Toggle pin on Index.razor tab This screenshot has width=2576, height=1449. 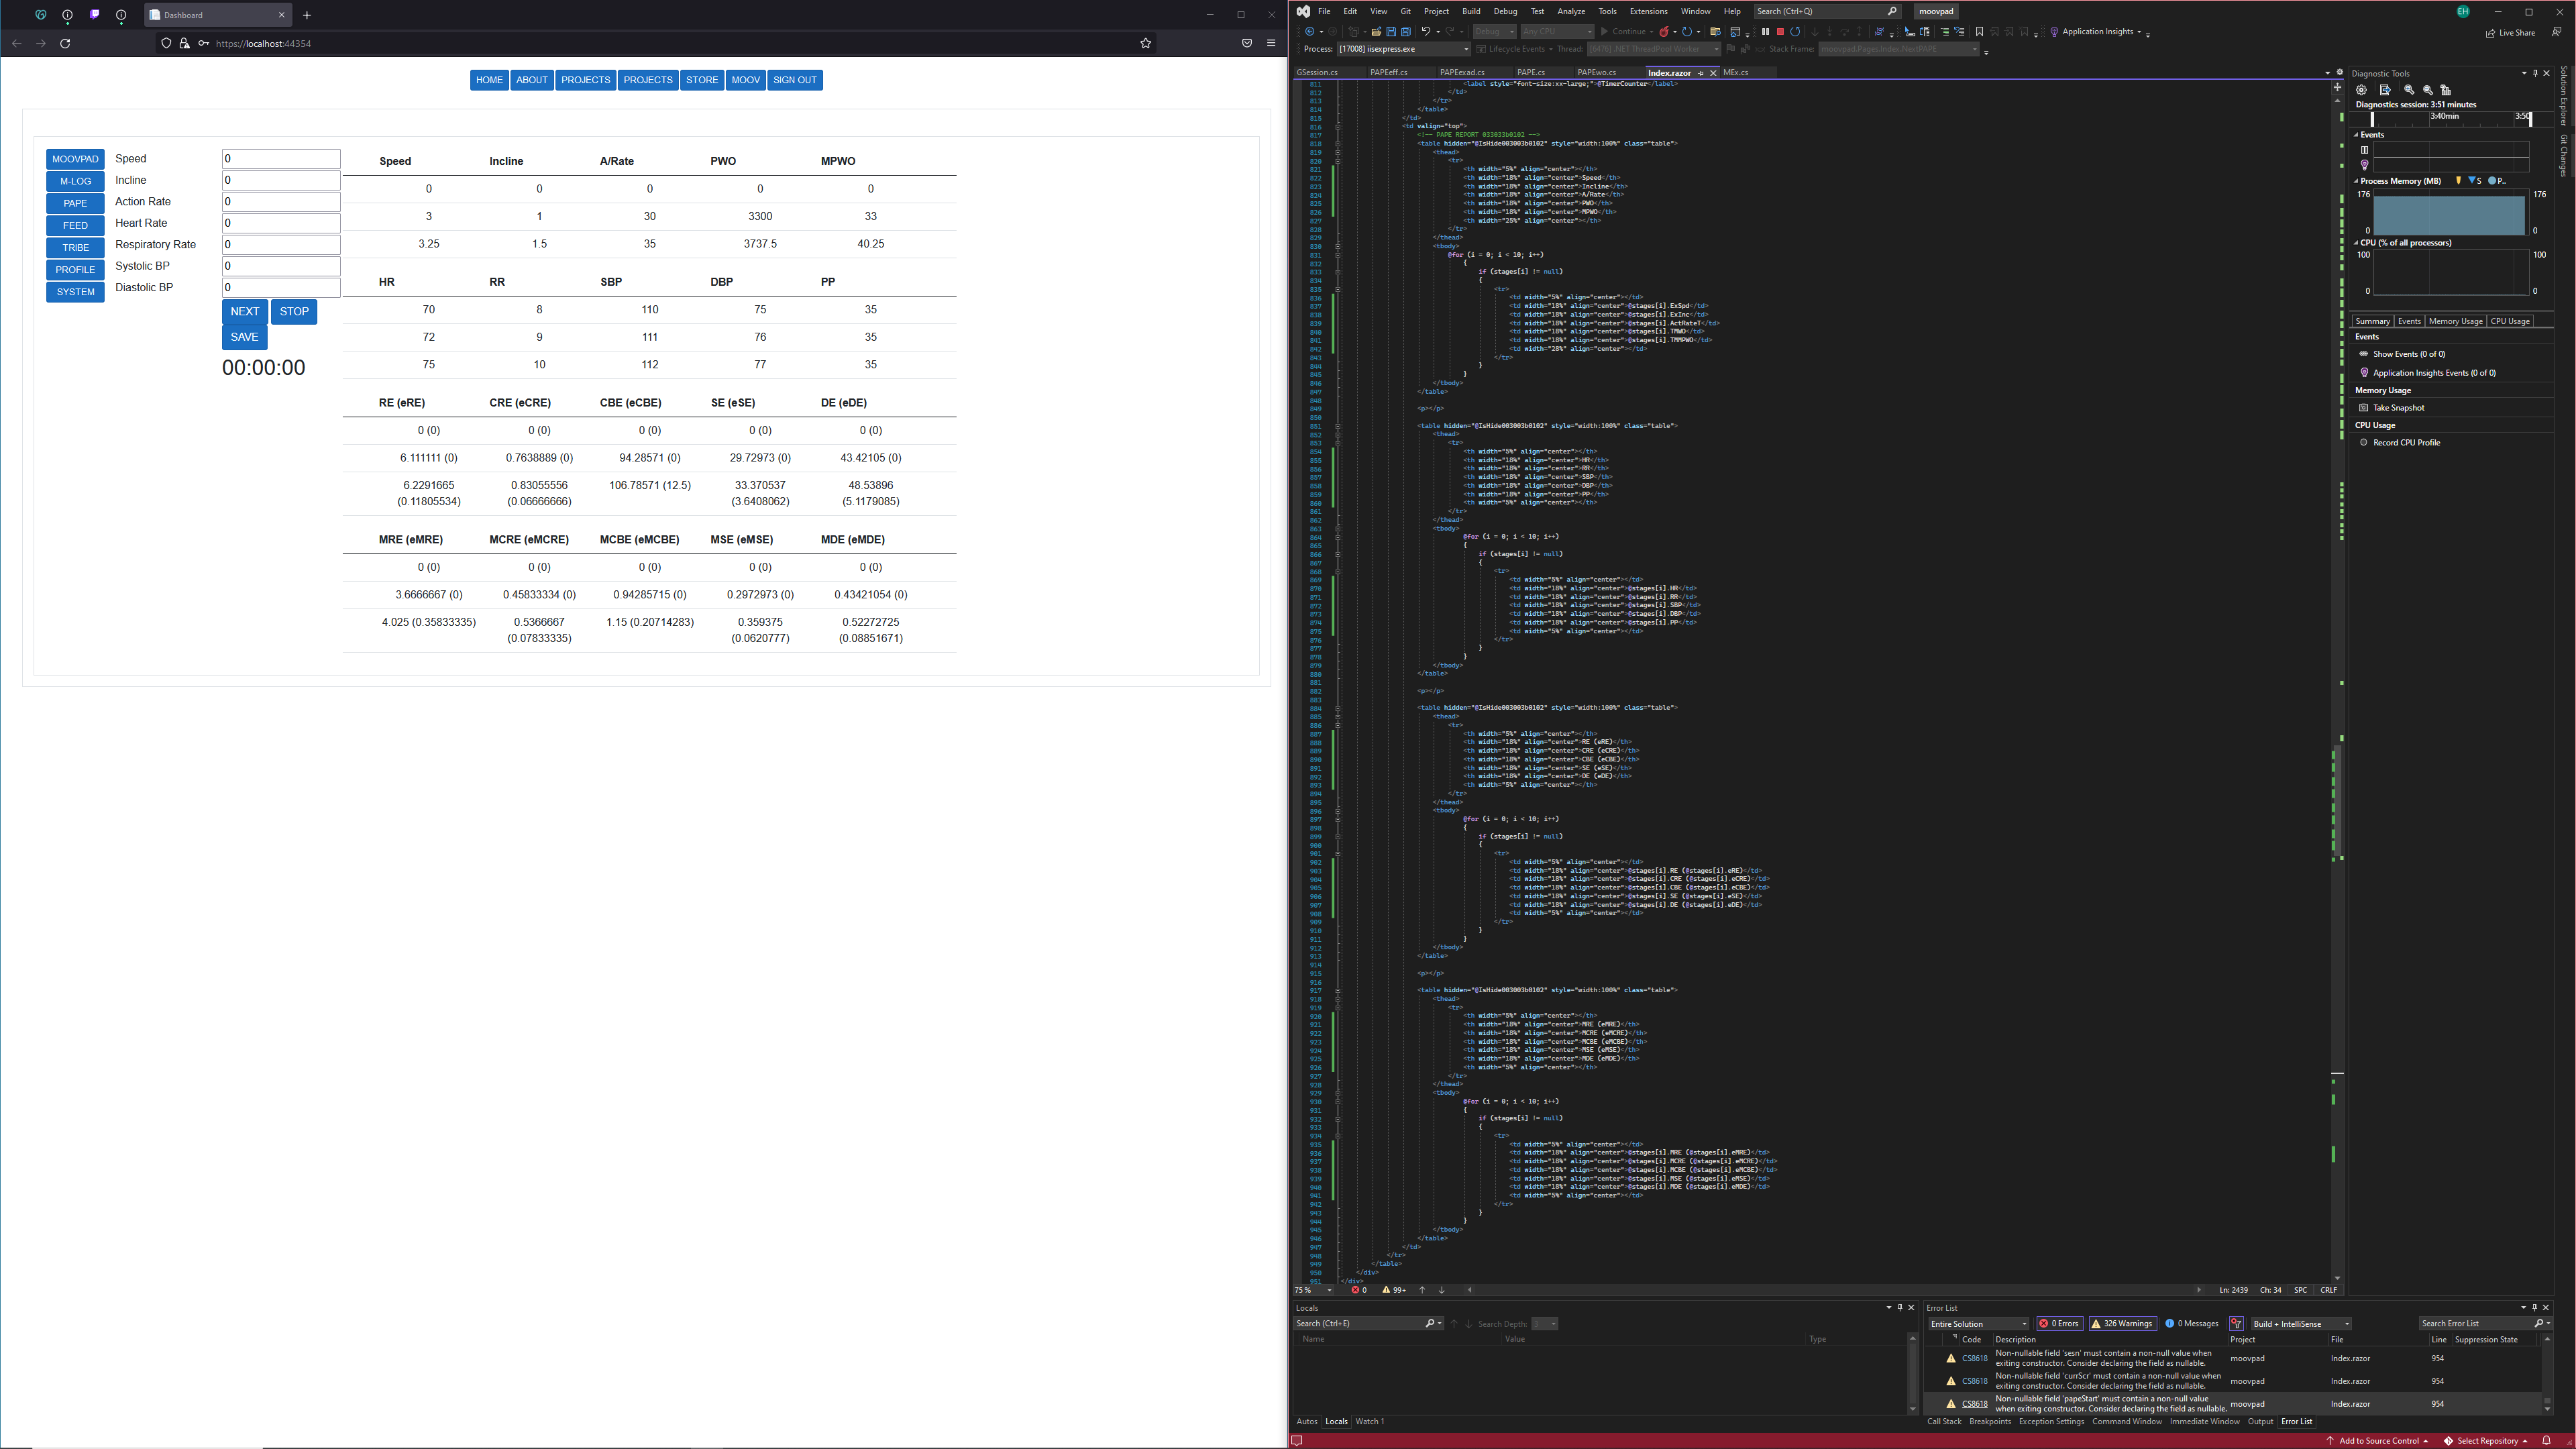point(1701,73)
